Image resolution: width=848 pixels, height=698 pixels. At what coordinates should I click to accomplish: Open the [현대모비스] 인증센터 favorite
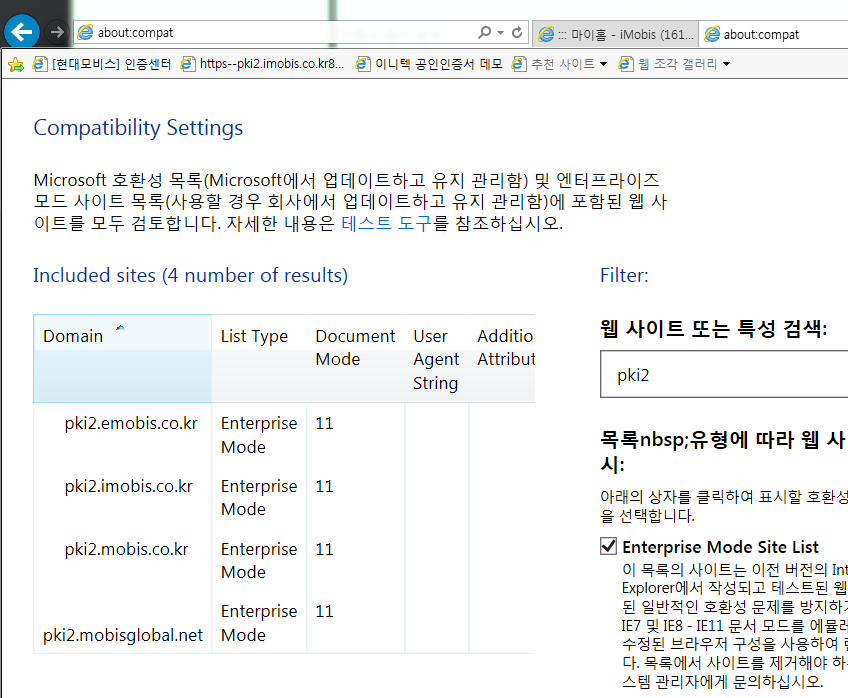click(102, 64)
